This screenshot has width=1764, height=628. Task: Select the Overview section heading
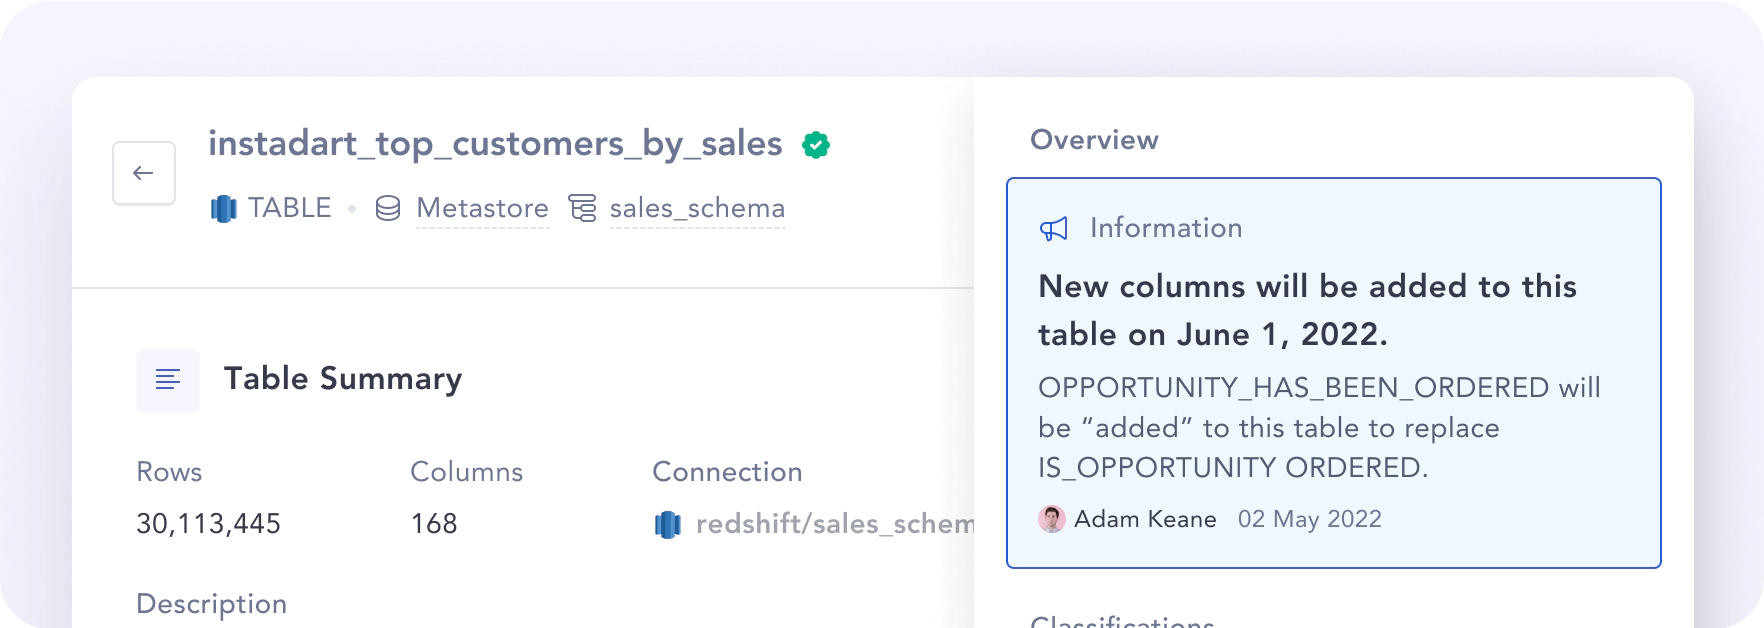(x=1094, y=140)
